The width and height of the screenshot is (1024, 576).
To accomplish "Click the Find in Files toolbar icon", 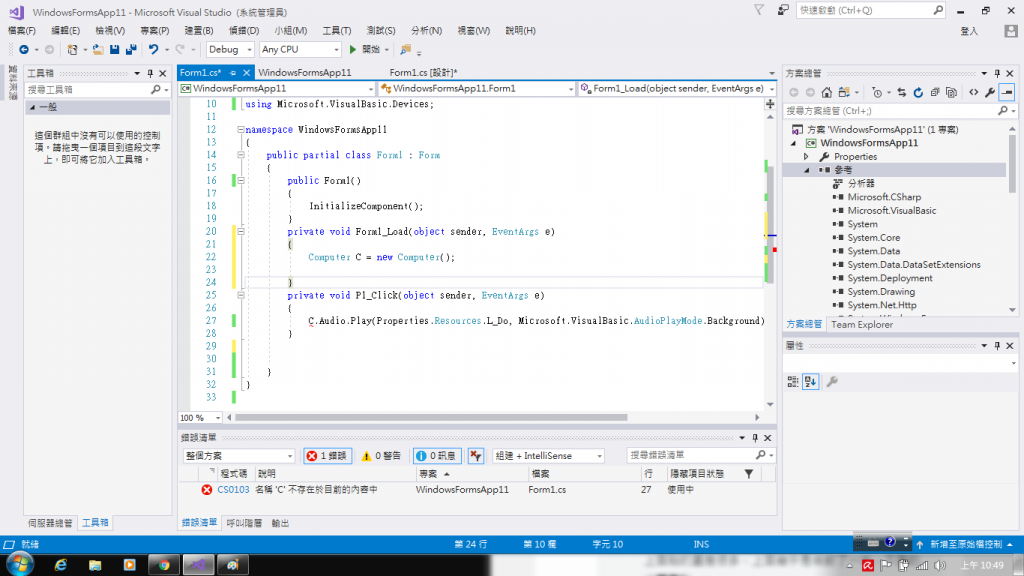I will pyautogui.click(x=406, y=50).
